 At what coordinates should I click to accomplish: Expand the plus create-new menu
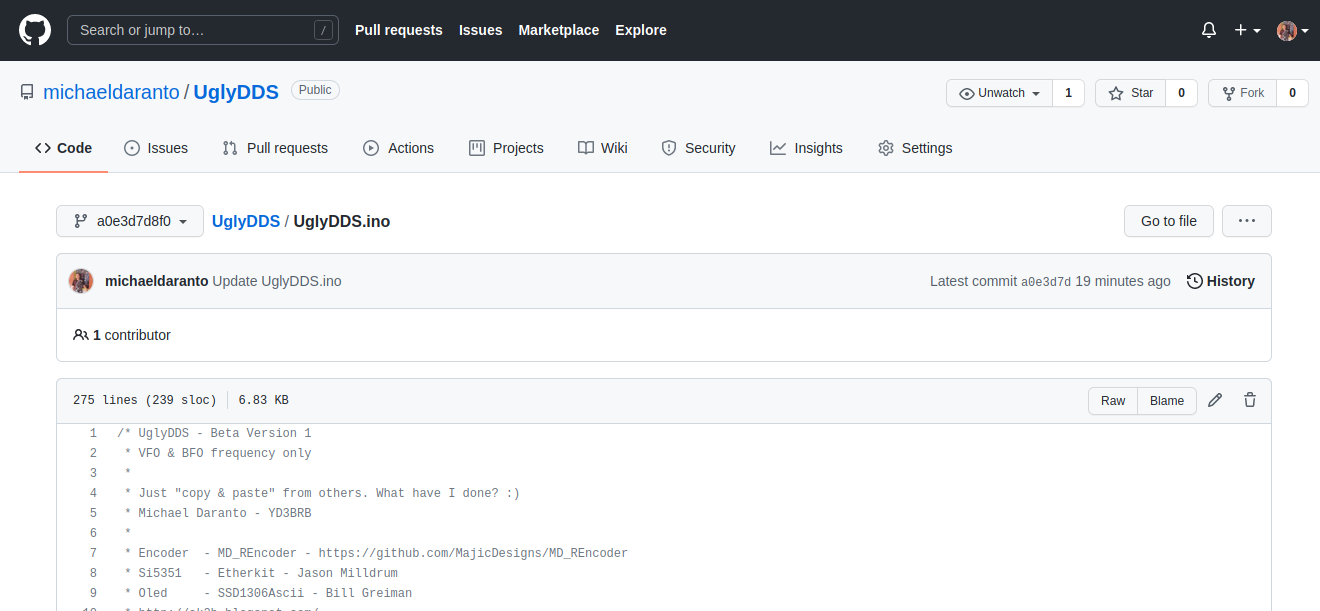click(x=1247, y=30)
